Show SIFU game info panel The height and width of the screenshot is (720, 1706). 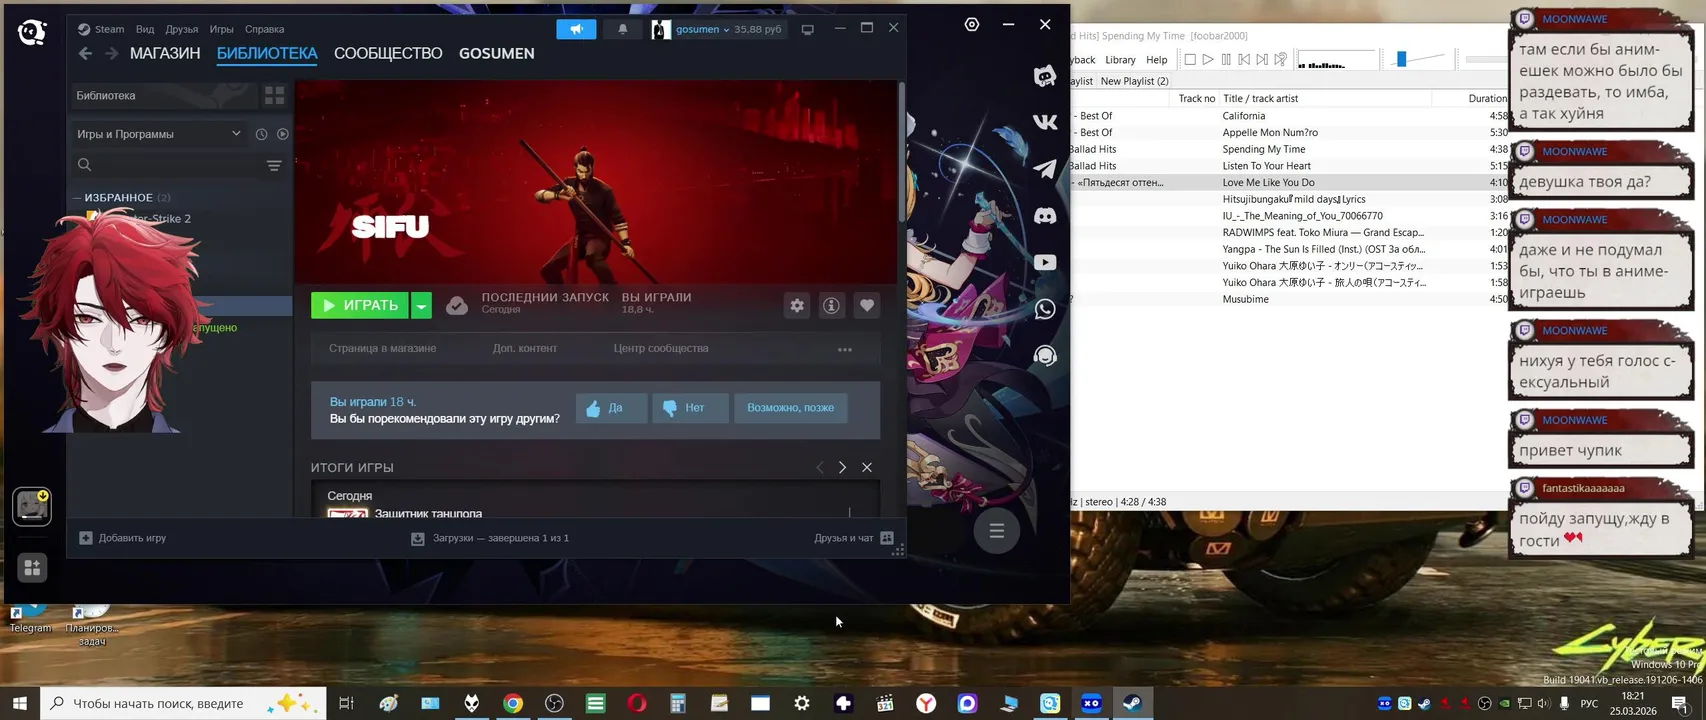(x=831, y=305)
